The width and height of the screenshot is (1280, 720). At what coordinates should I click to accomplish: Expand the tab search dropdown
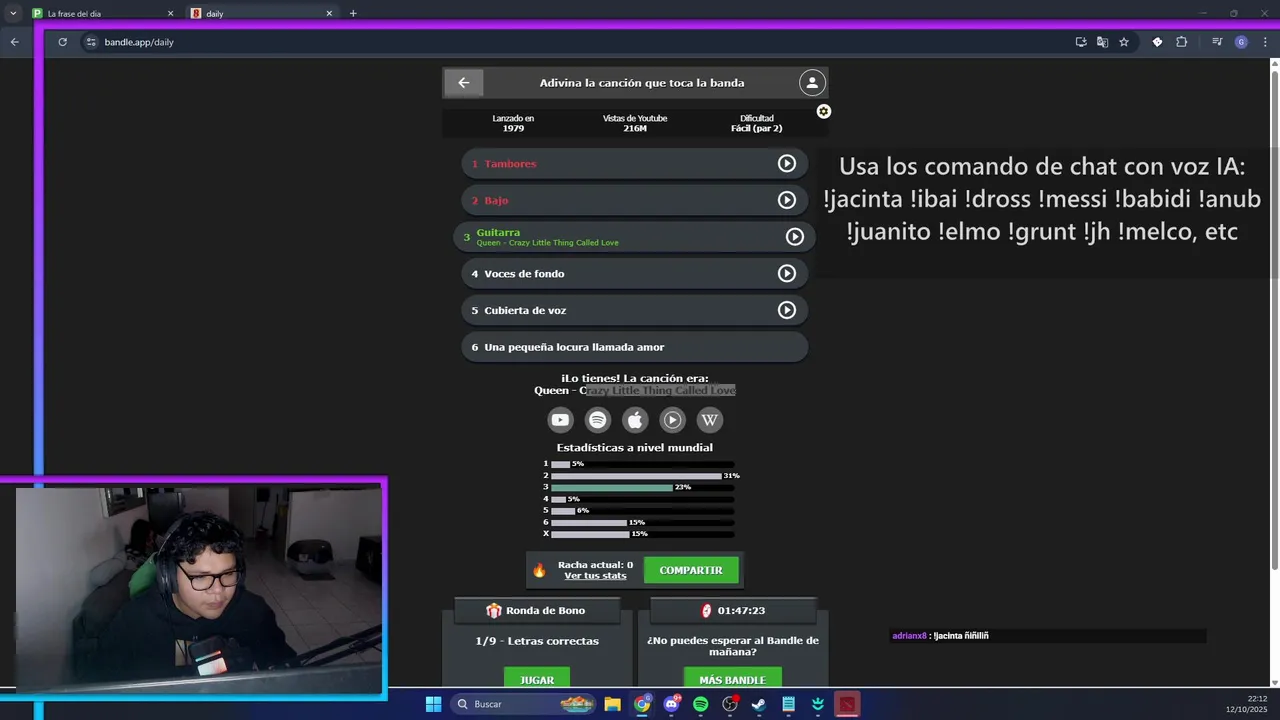point(13,14)
